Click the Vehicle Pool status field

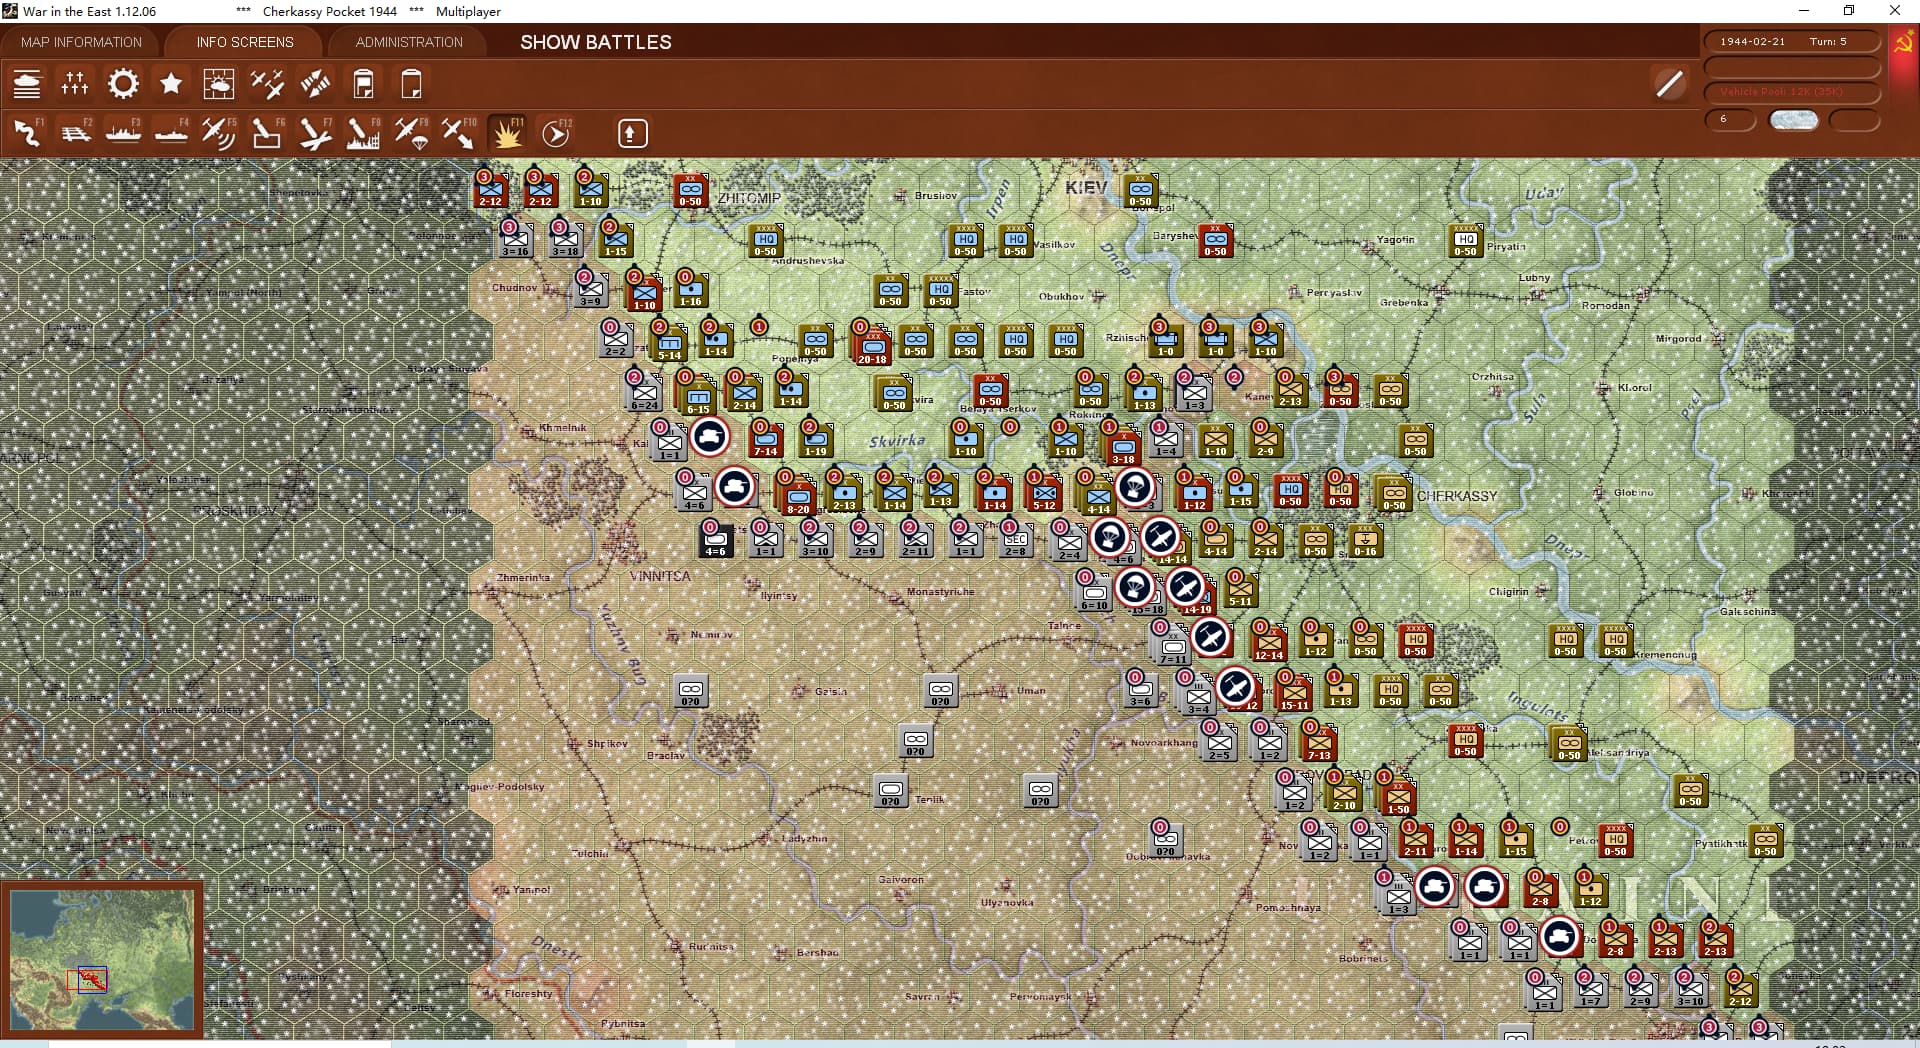coord(1791,92)
